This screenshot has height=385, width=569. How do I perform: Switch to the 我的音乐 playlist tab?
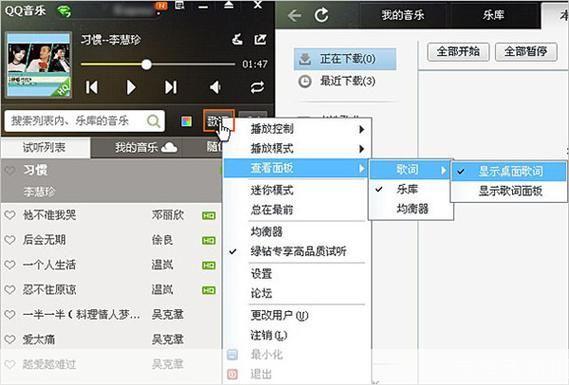coord(137,147)
